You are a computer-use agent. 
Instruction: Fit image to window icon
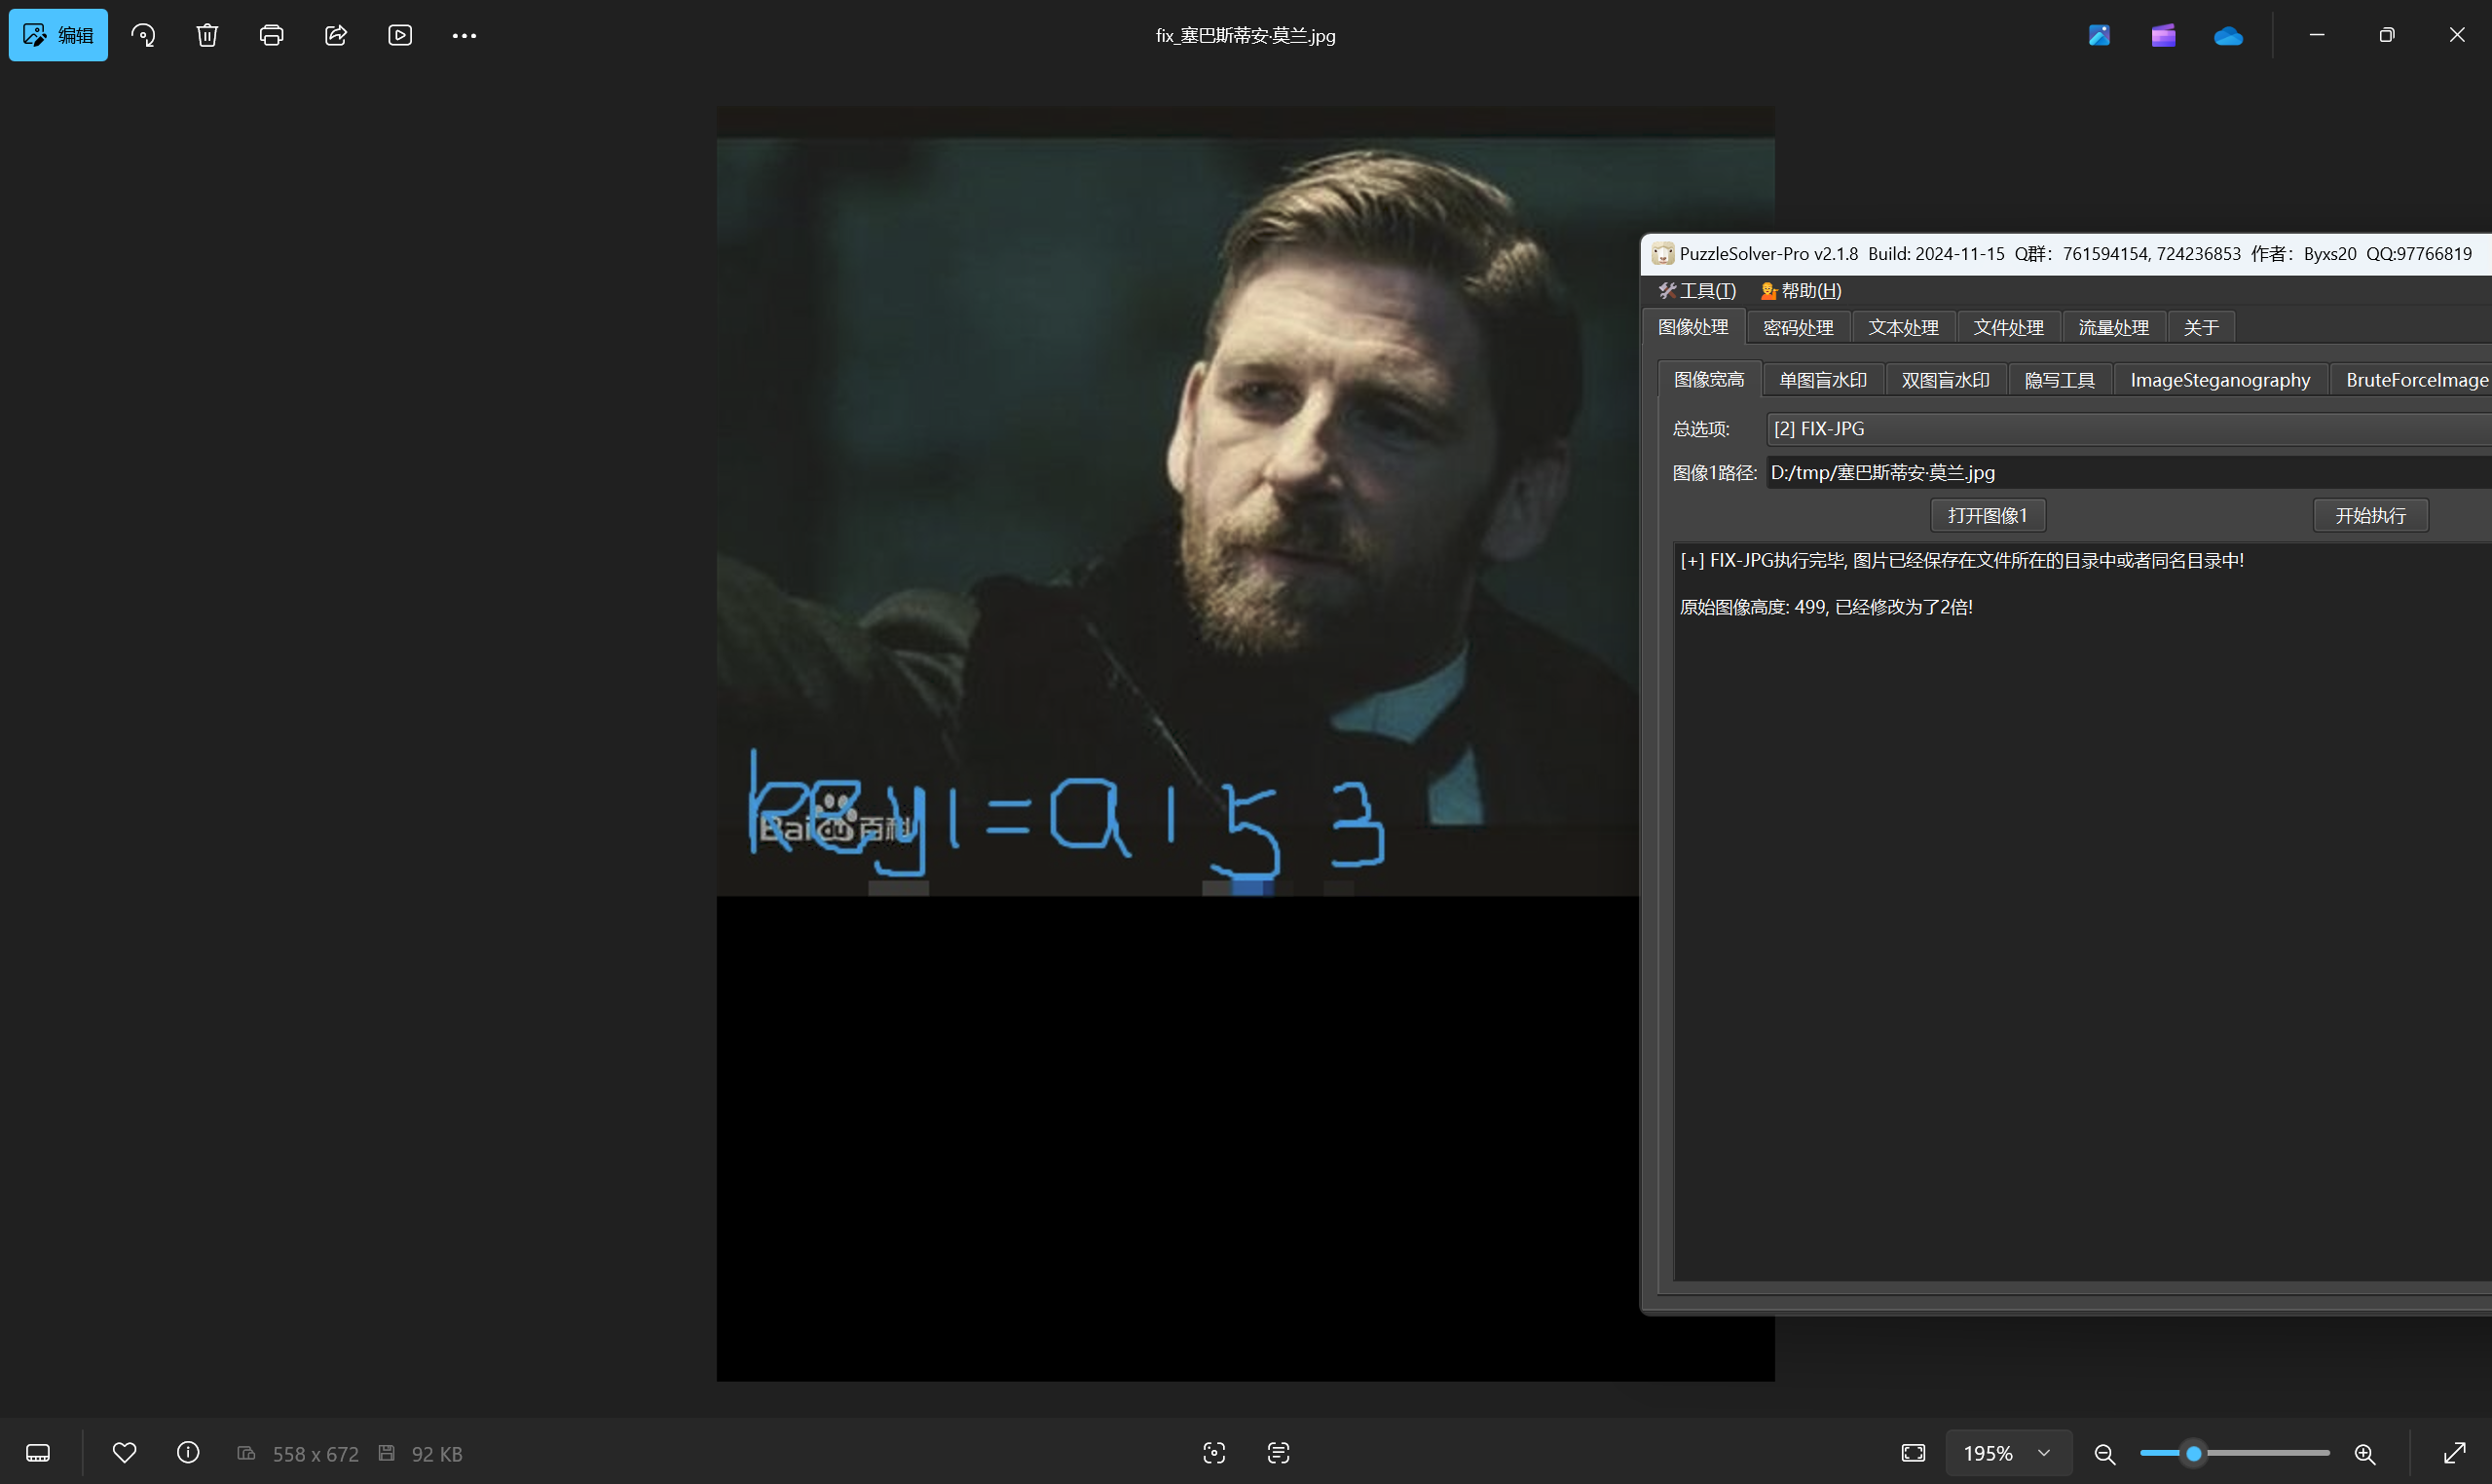(x=1913, y=1452)
